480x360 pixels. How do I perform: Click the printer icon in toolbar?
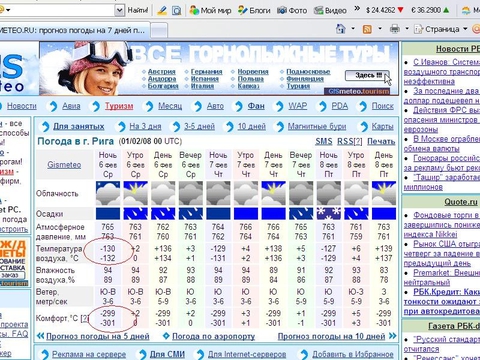pos(395,29)
